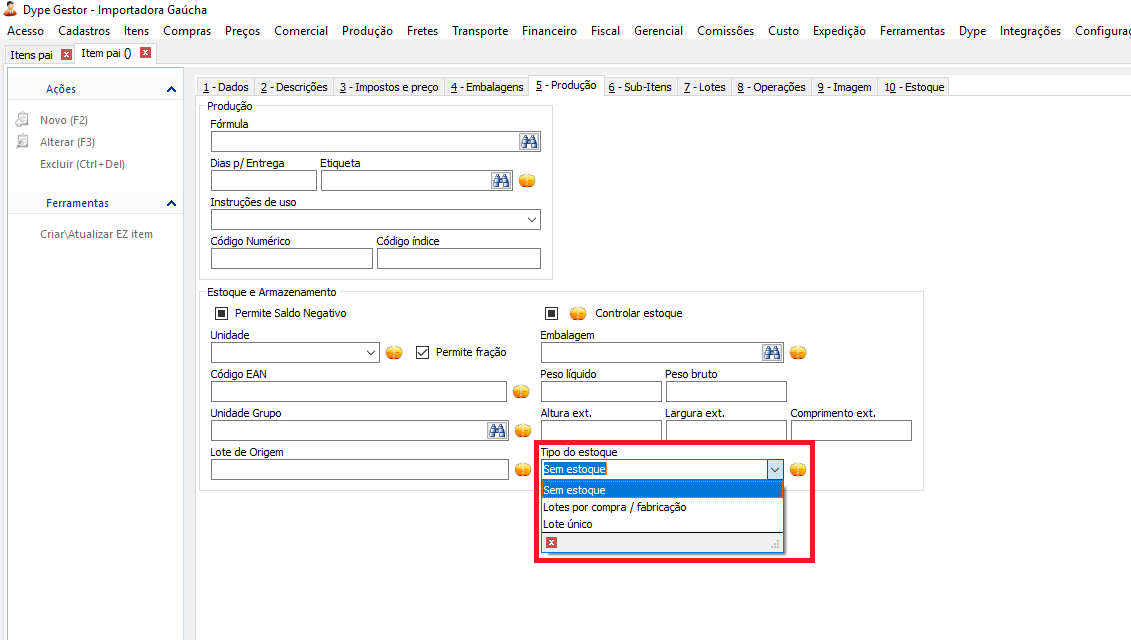Switch to the 4 - Embalagens tab

(x=487, y=87)
